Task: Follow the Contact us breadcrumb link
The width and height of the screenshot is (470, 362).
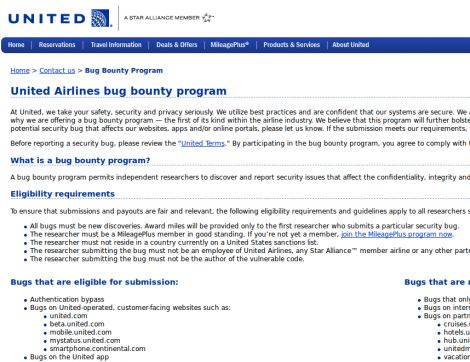Action: tap(57, 71)
